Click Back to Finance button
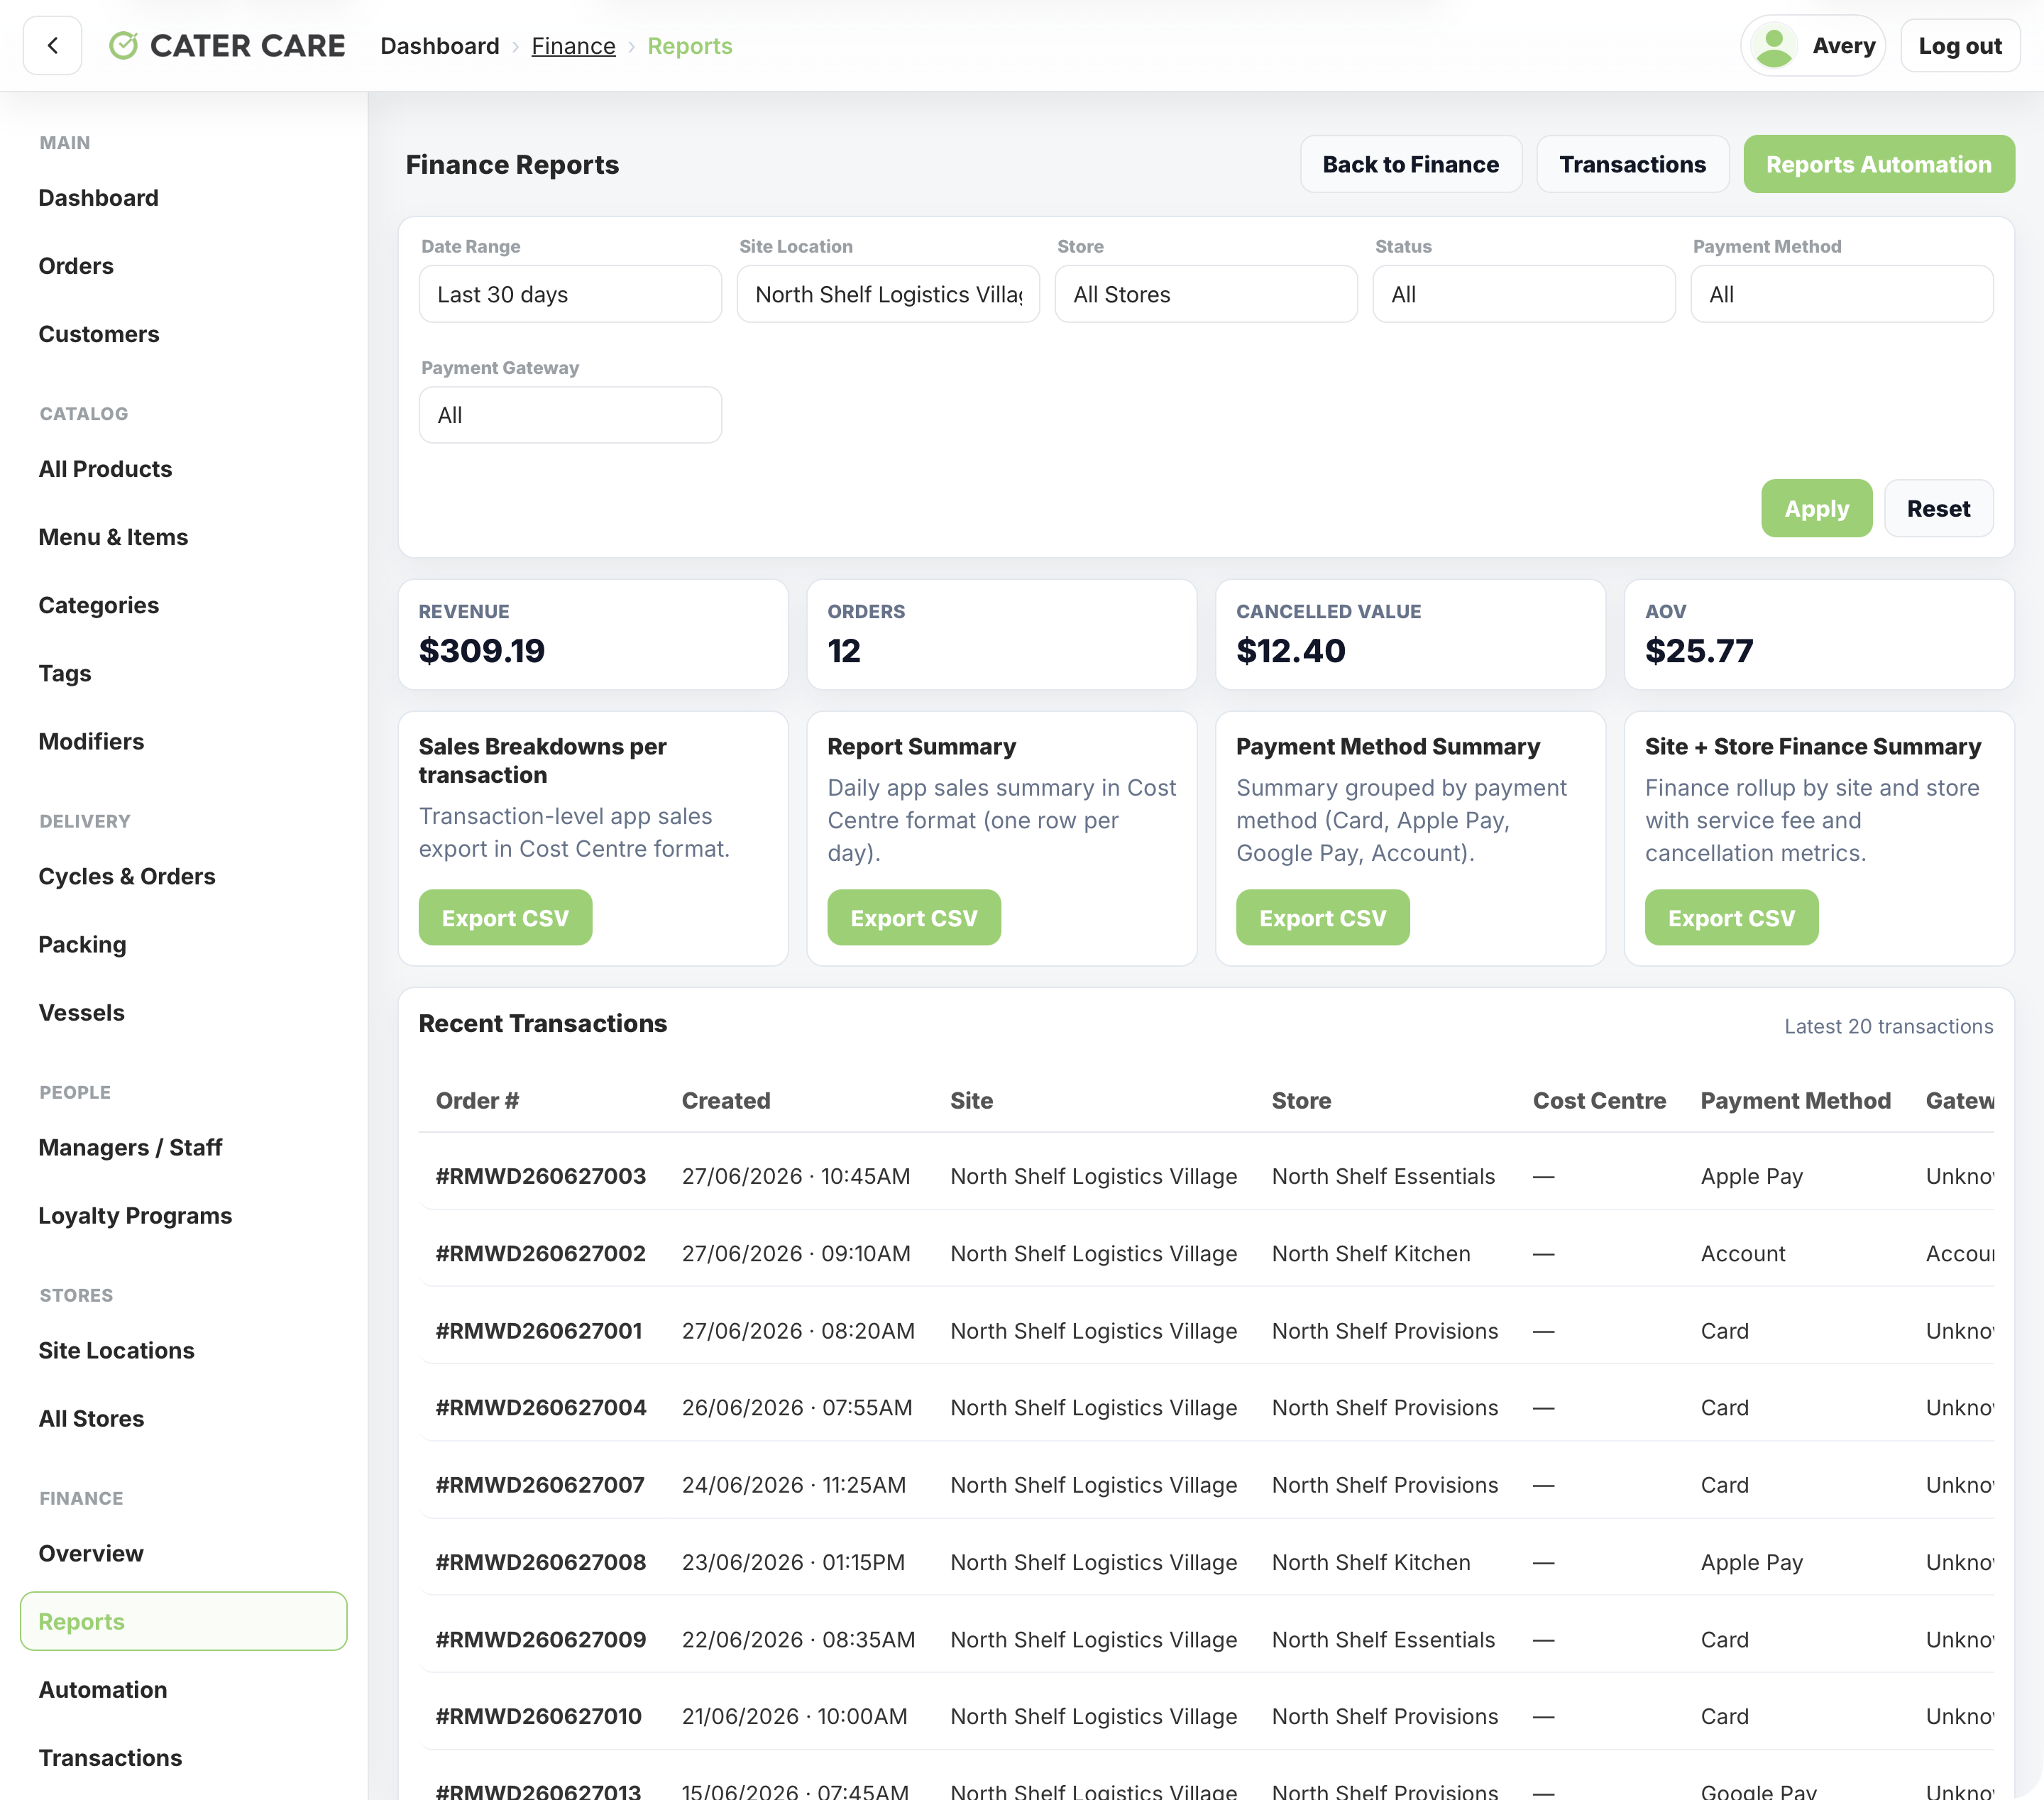Viewport: 2044px width, 1800px height. pyautogui.click(x=1410, y=164)
